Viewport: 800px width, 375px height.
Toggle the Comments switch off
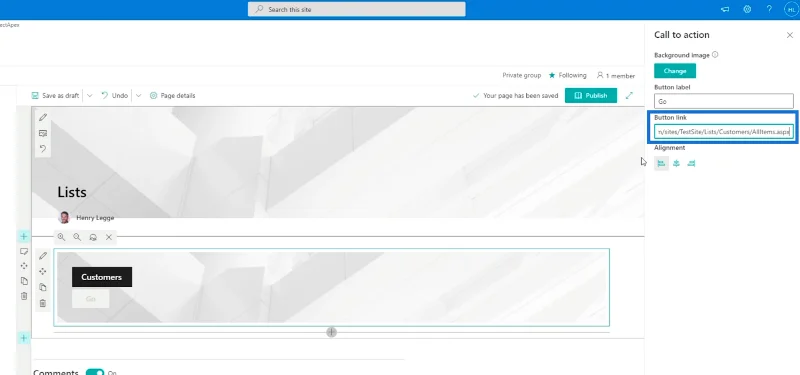[95, 373]
